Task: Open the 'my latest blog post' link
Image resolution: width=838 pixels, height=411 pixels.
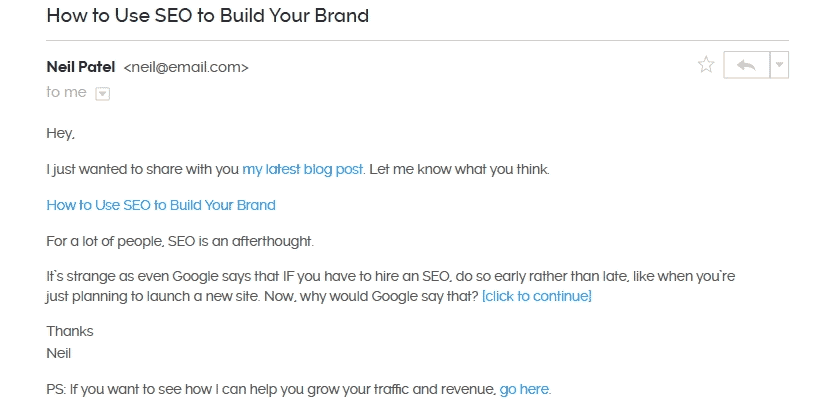Action: pyautogui.click(x=302, y=170)
